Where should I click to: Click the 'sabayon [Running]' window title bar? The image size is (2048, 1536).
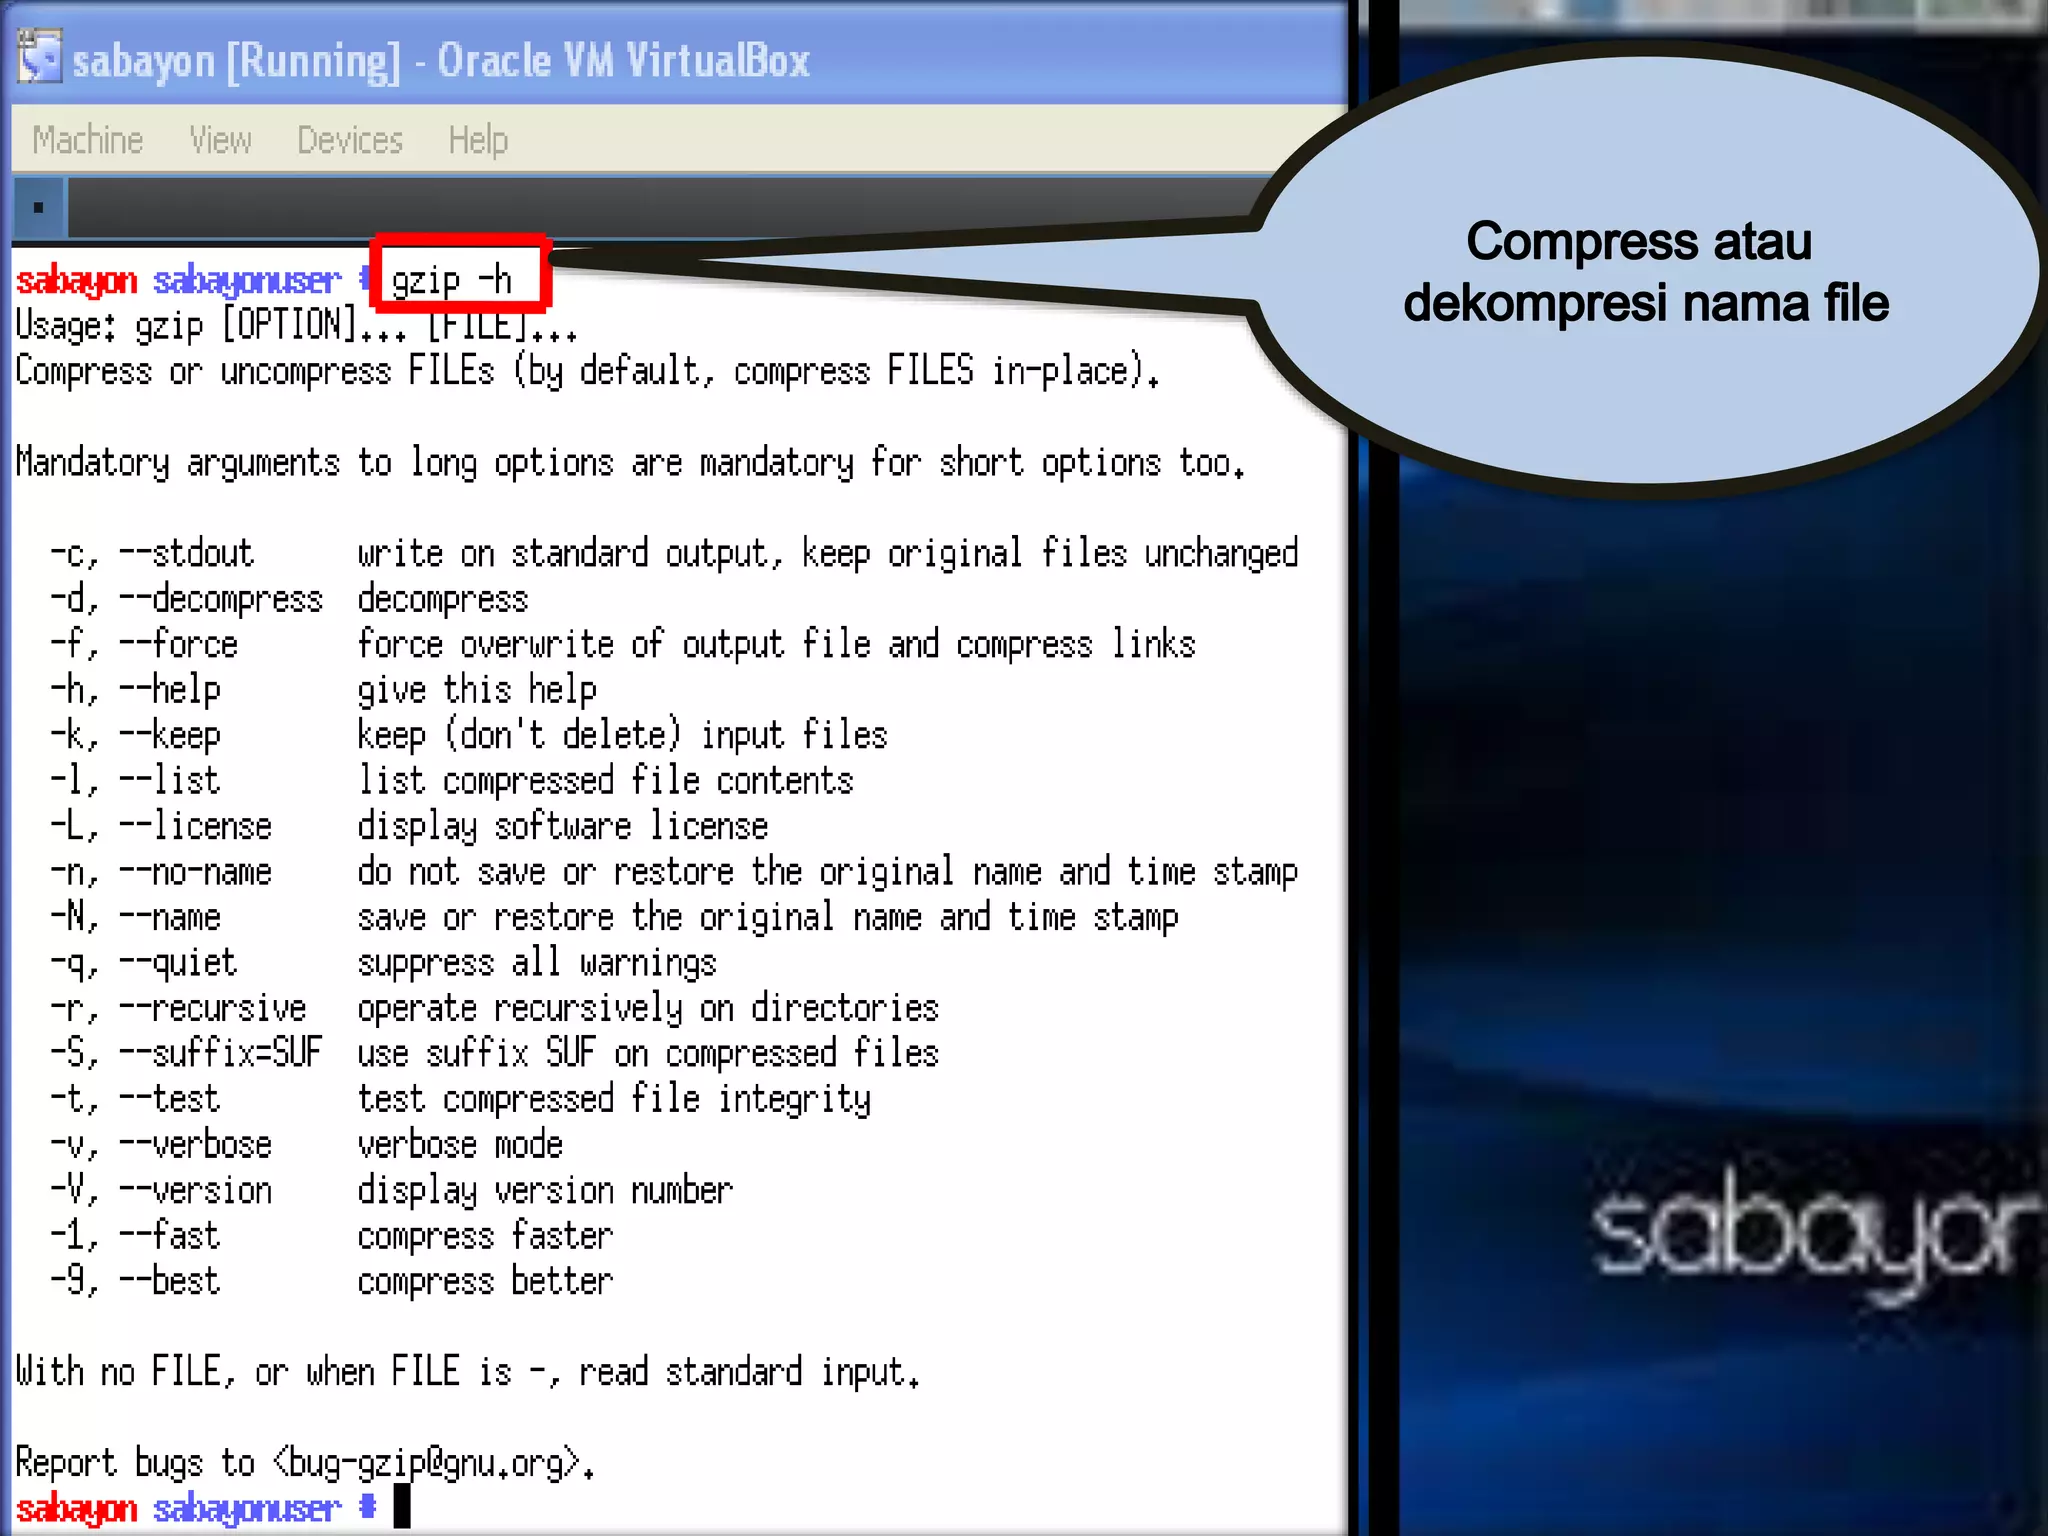click(440, 60)
